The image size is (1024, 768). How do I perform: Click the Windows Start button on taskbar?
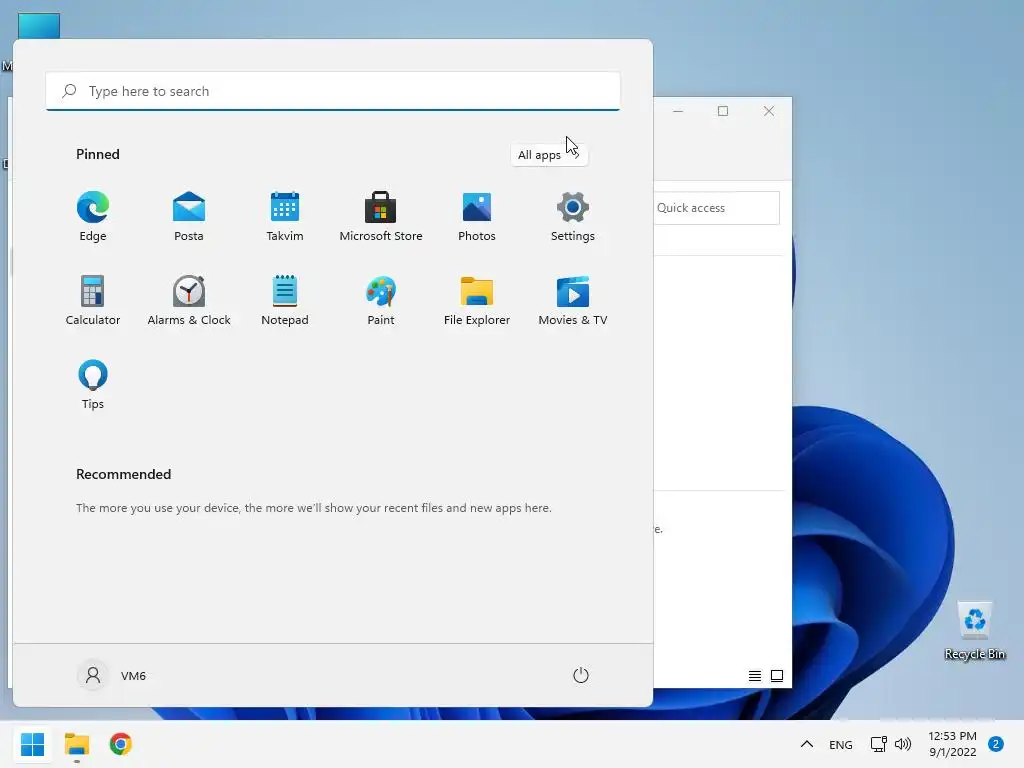pos(33,744)
